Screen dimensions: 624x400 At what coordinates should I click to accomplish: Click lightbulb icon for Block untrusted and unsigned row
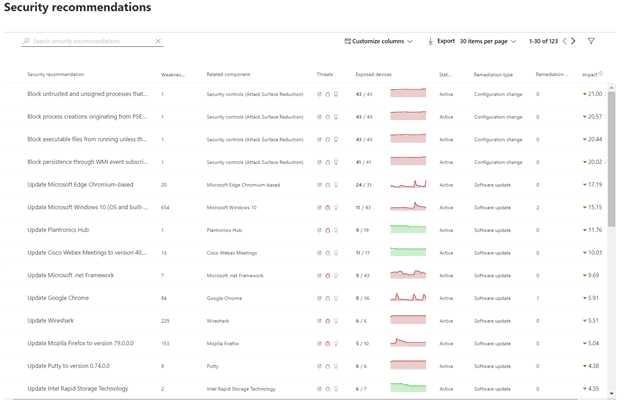tap(336, 94)
